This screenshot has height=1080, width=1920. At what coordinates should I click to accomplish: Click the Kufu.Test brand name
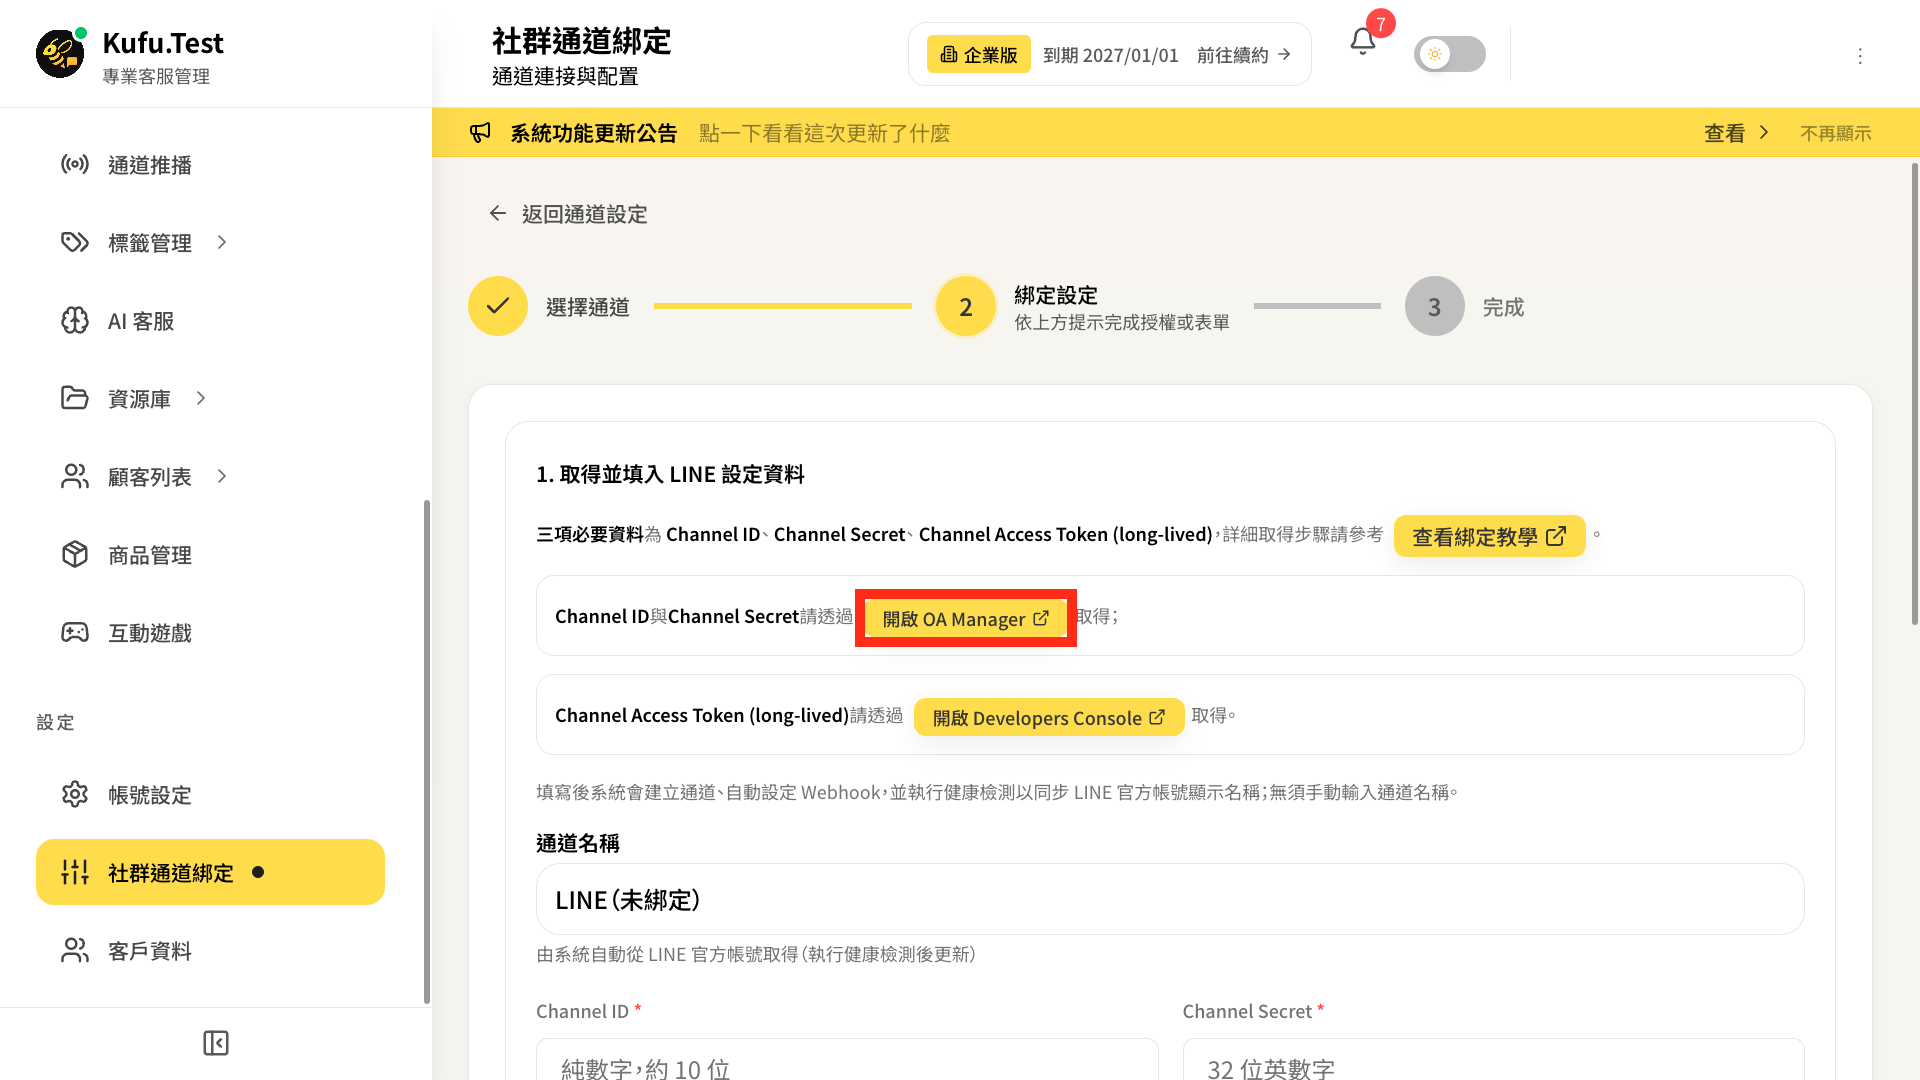point(163,43)
